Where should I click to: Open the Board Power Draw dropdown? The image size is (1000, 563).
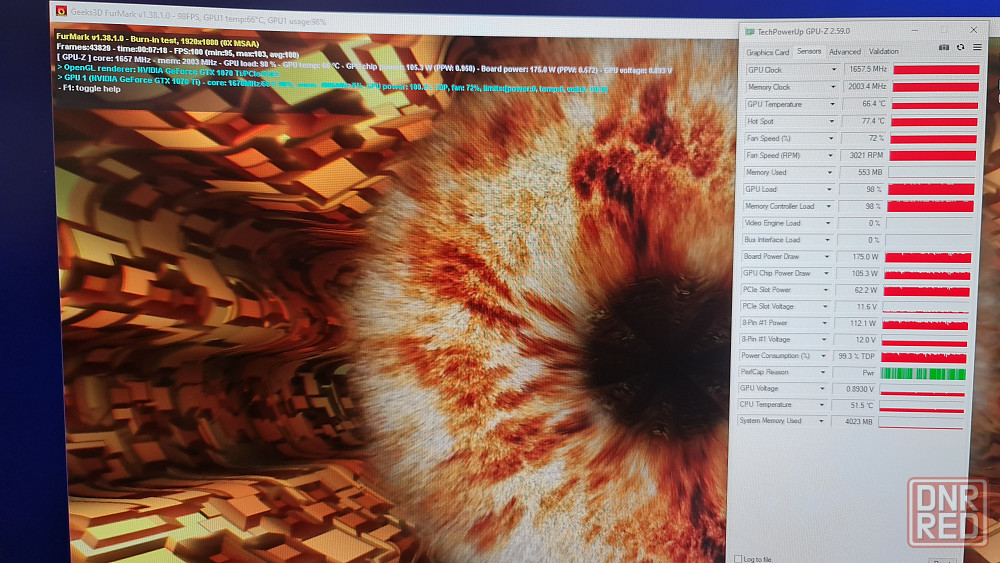click(826, 256)
